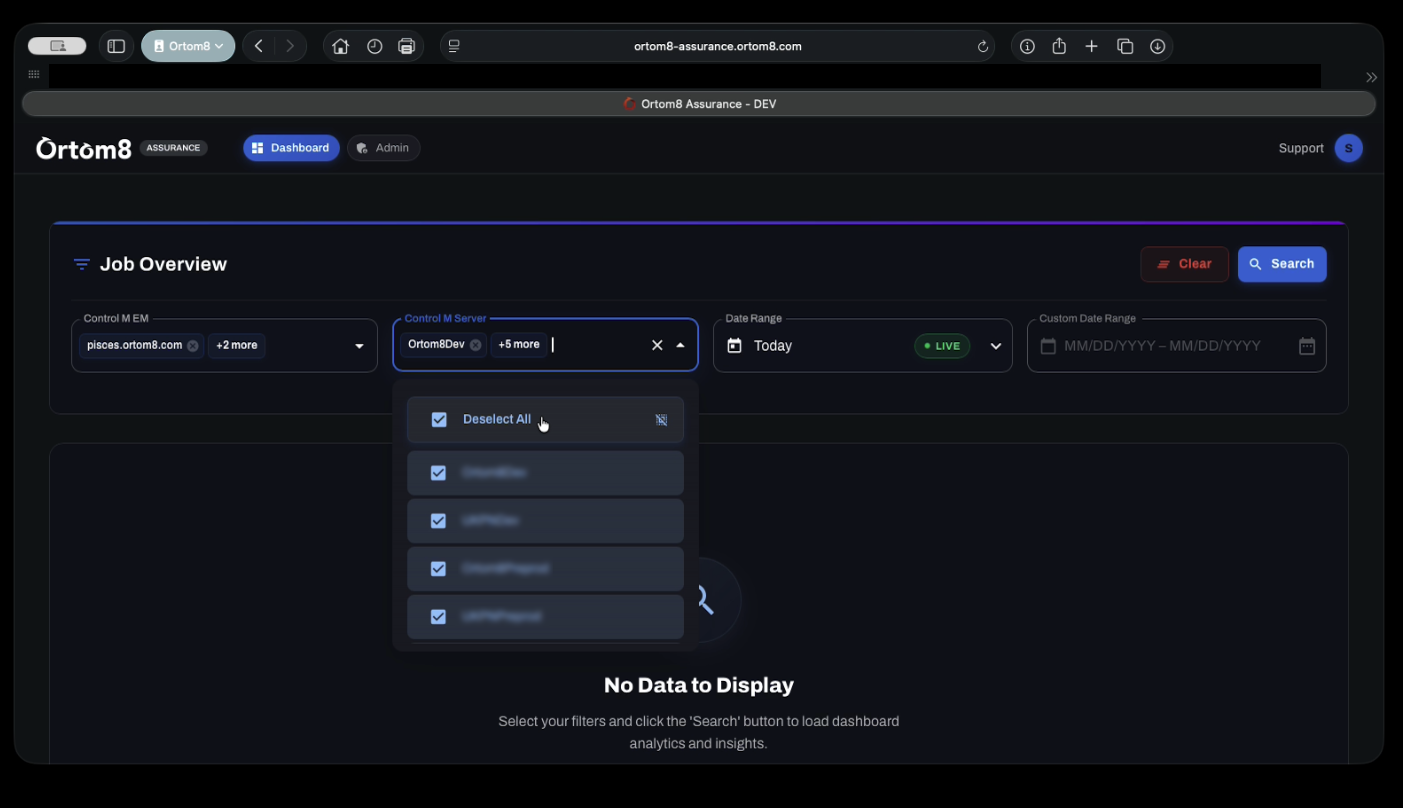Click the LIVE status badge
Screen dimensions: 1403x808
pyautogui.click(x=942, y=346)
